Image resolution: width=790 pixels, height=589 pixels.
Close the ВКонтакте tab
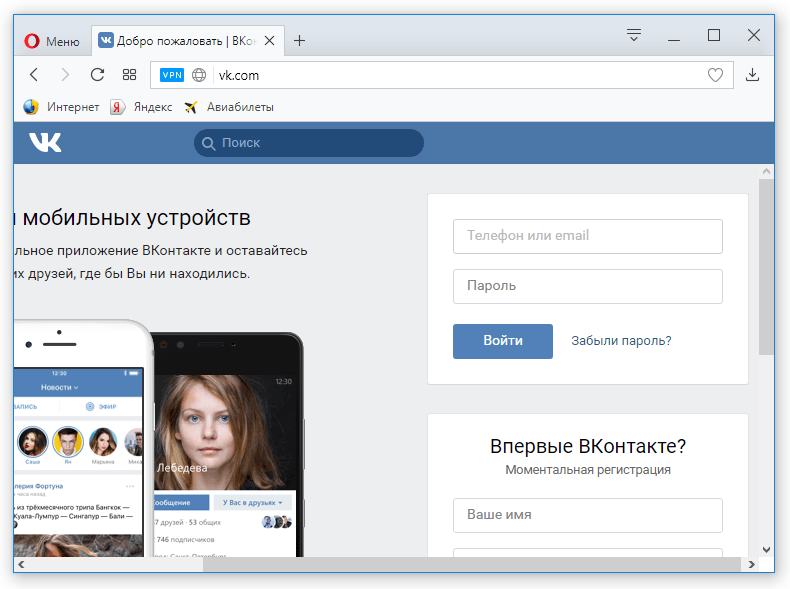pyautogui.click(x=270, y=41)
